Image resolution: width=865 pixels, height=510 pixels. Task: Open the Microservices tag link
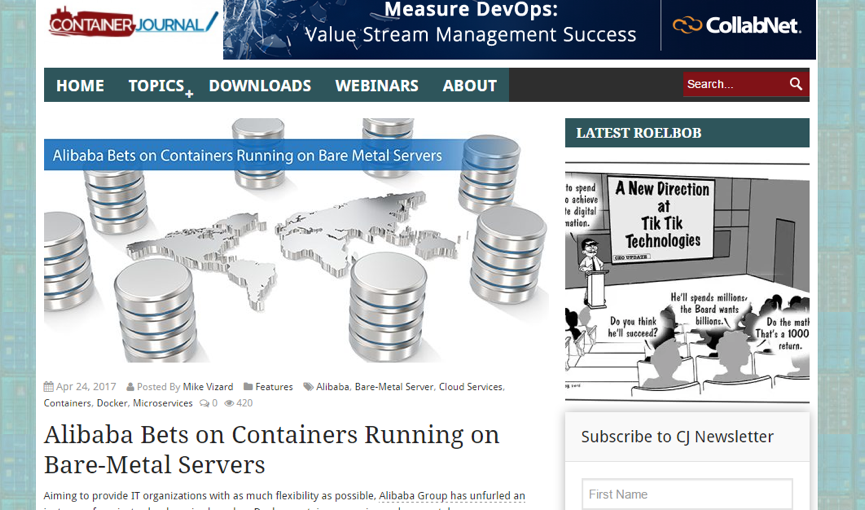tap(163, 403)
